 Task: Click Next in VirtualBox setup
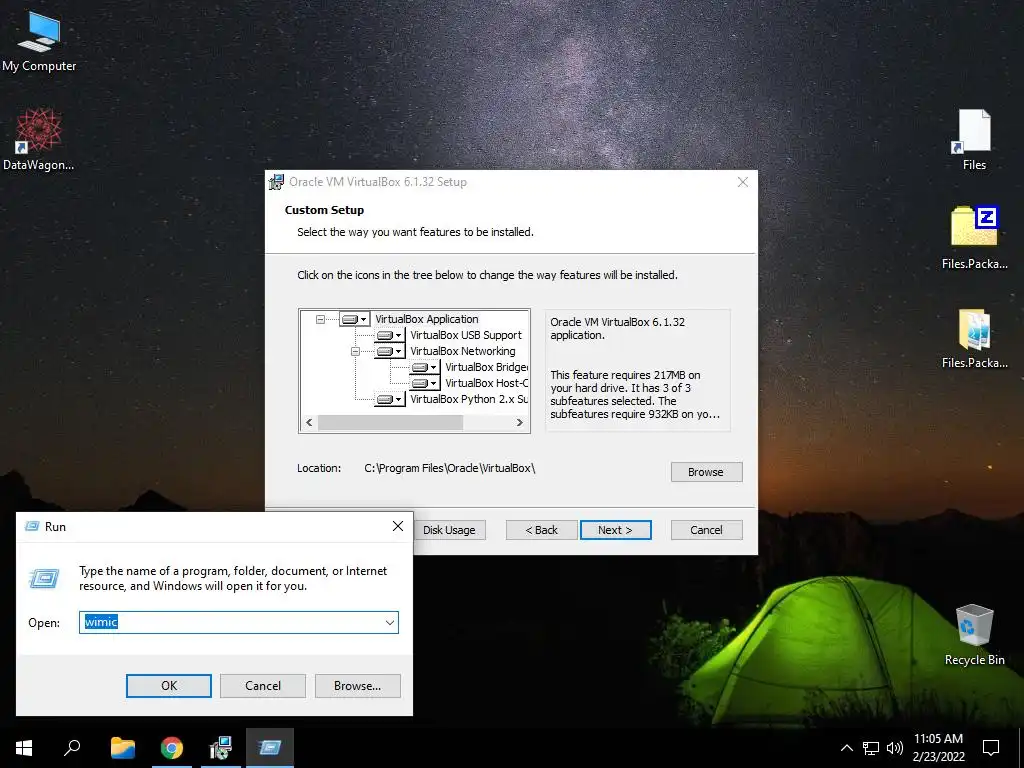tap(615, 530)
